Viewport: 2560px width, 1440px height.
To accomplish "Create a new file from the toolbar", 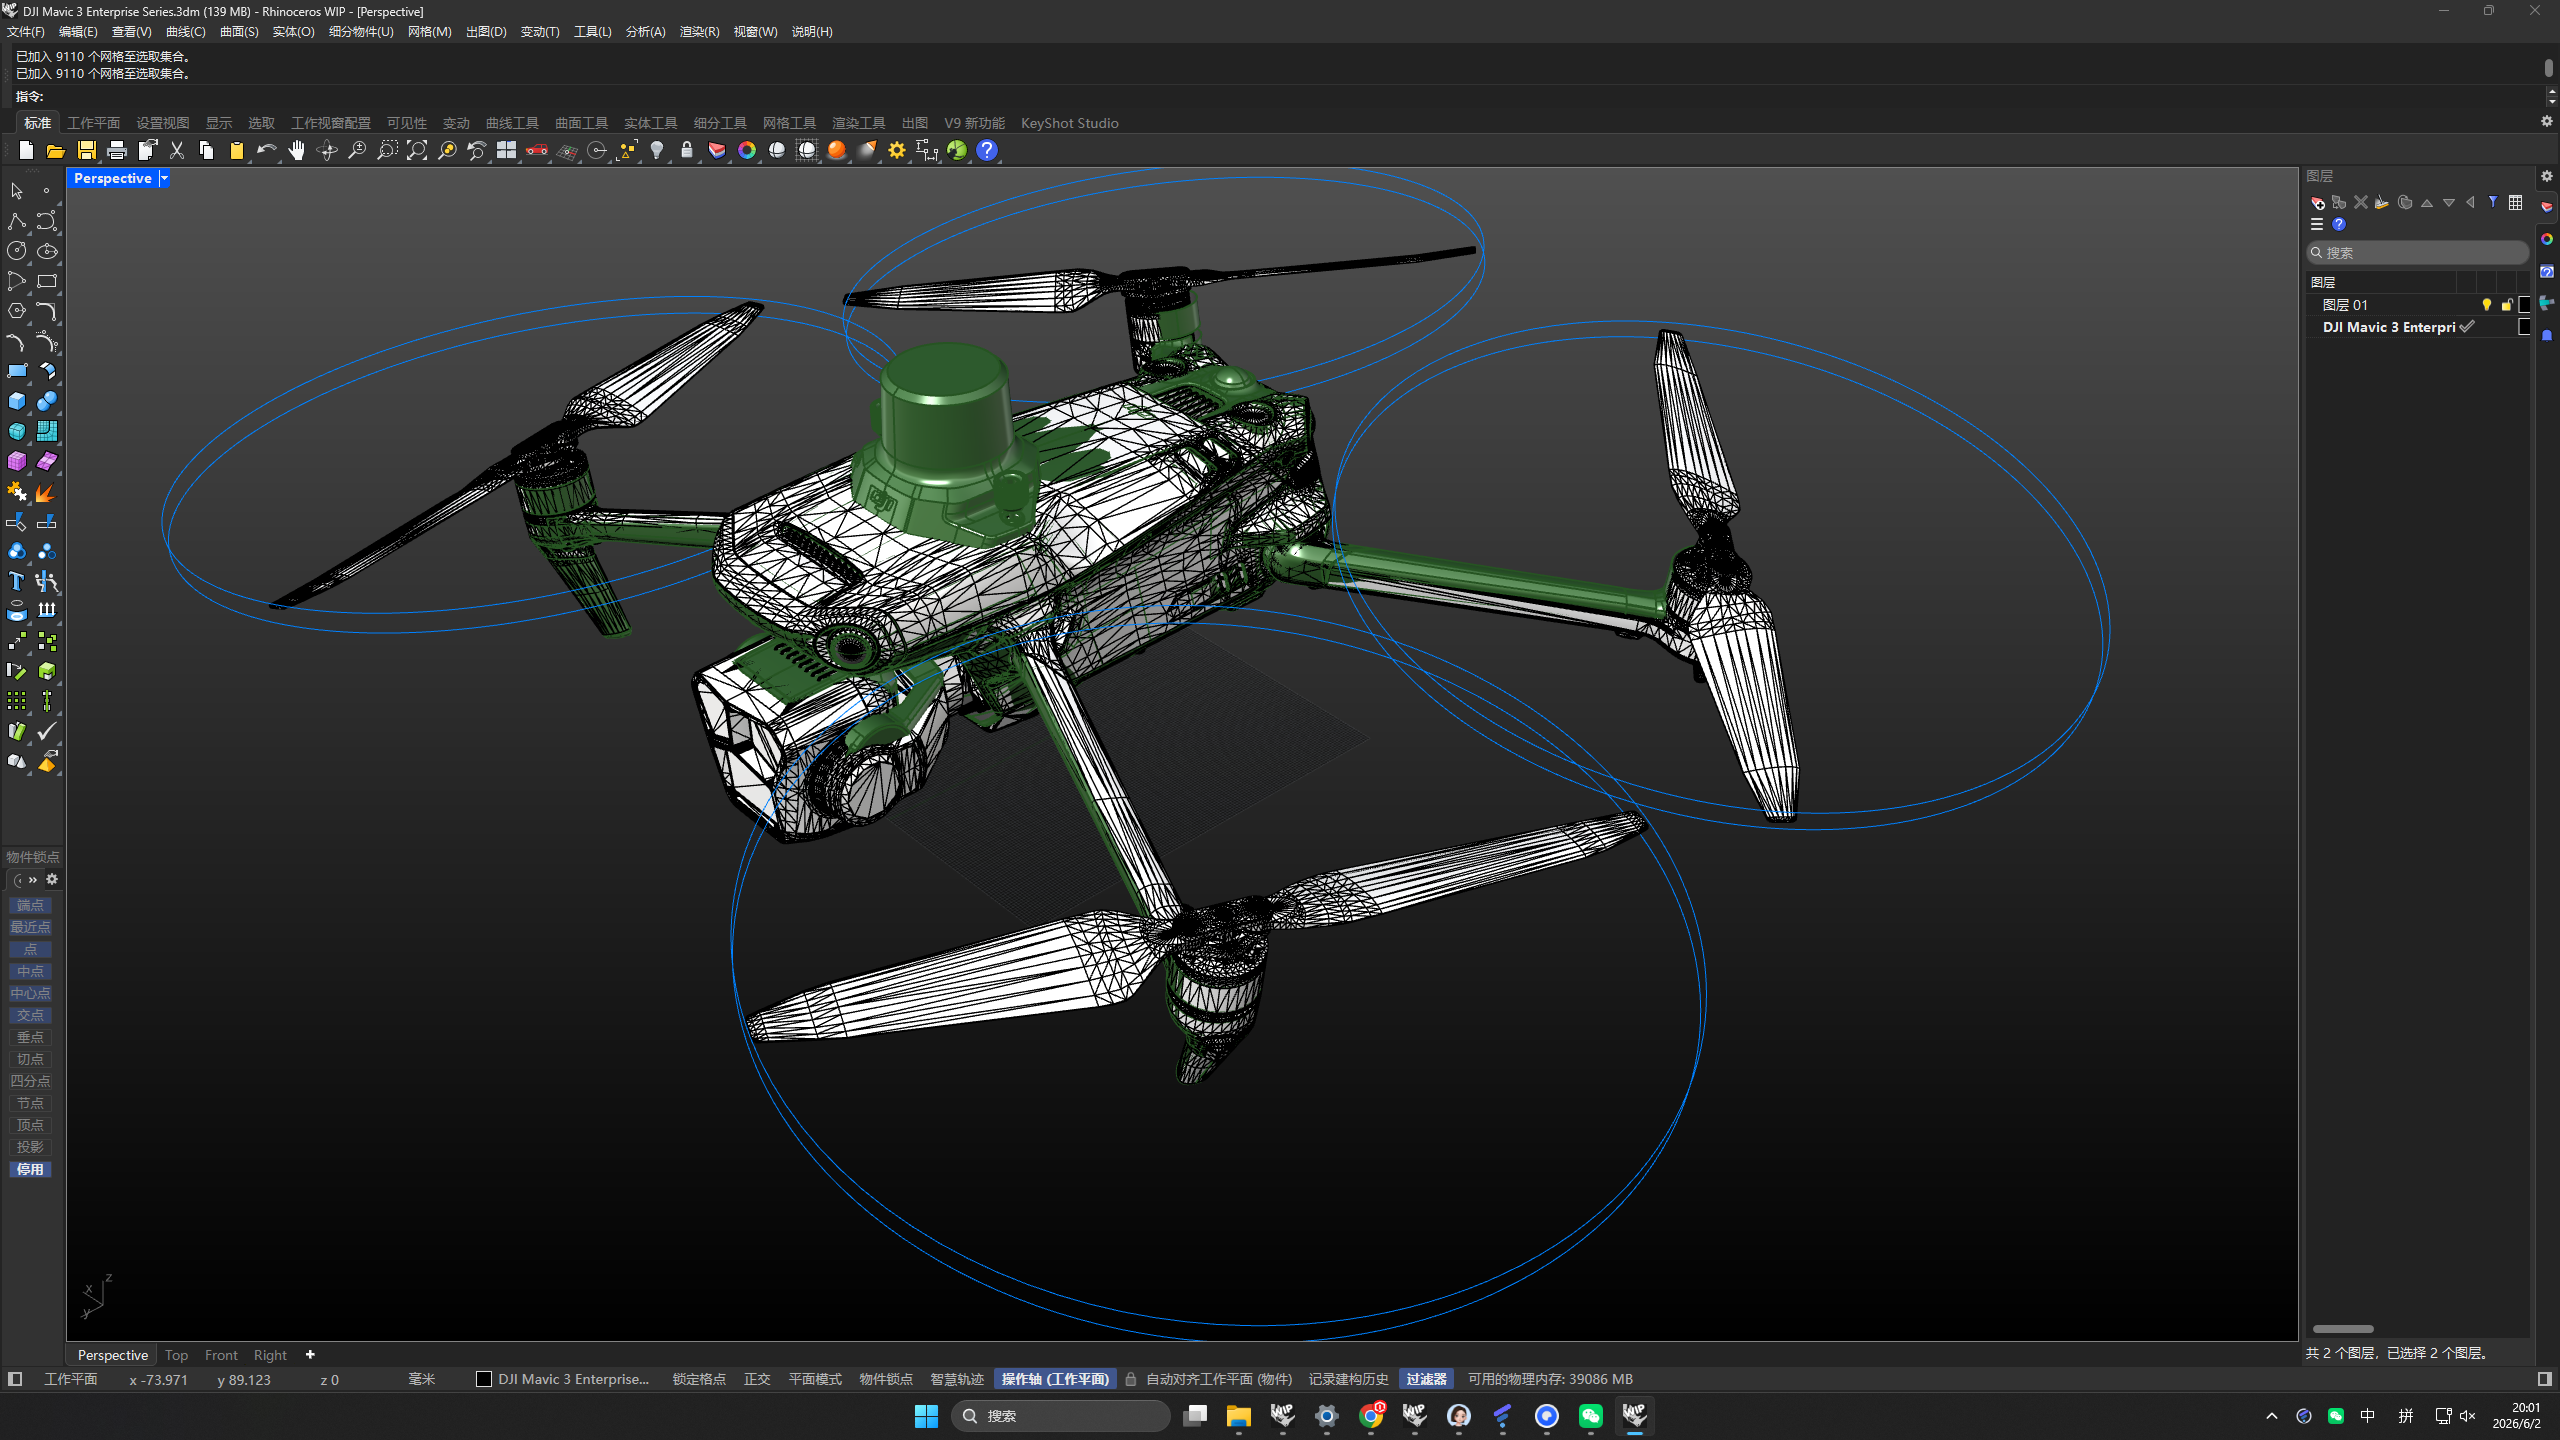I will (26, 150).
